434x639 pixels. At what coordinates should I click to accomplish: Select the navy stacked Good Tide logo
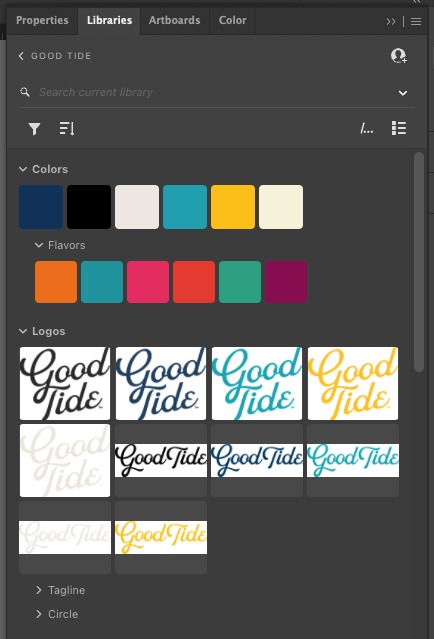161,383
